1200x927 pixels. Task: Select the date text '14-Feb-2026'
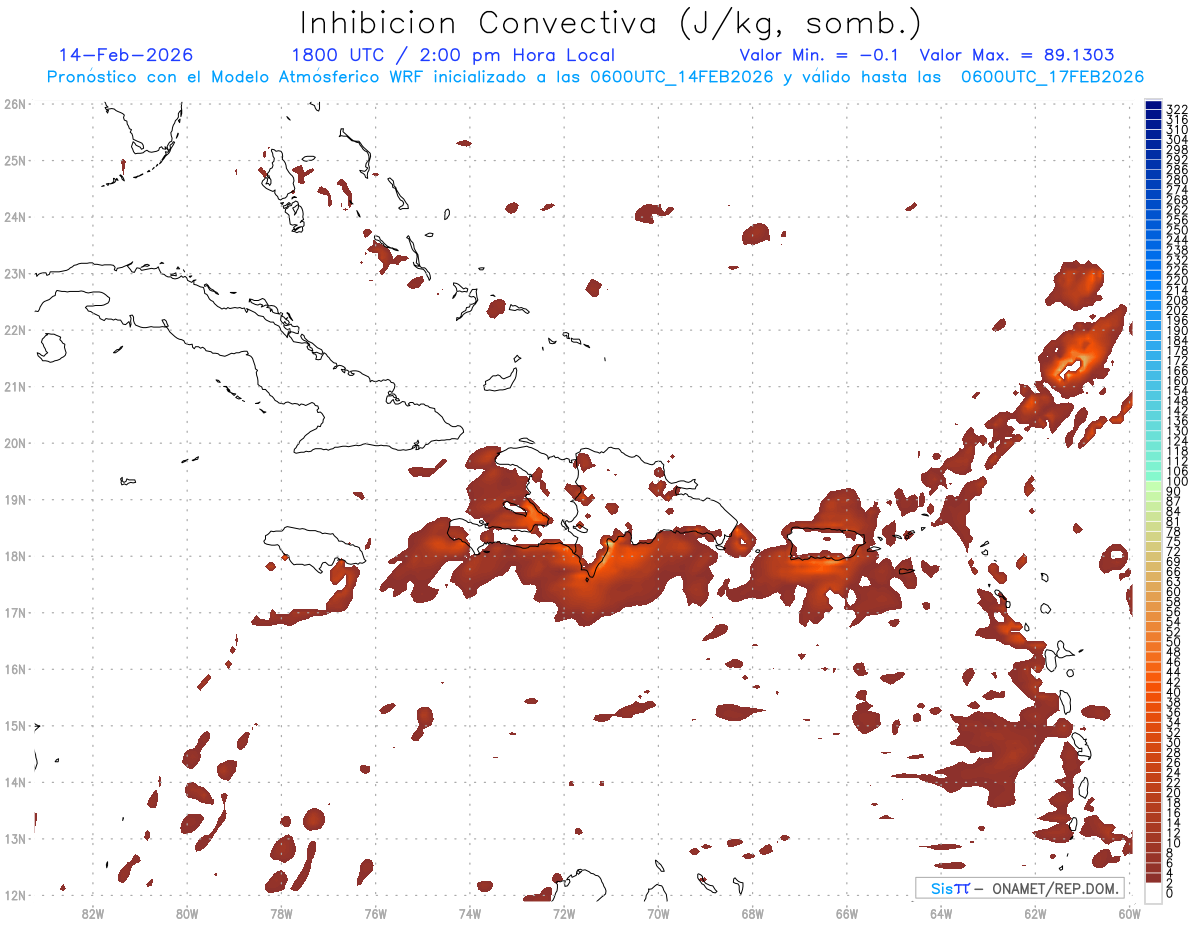coord(126,55)
